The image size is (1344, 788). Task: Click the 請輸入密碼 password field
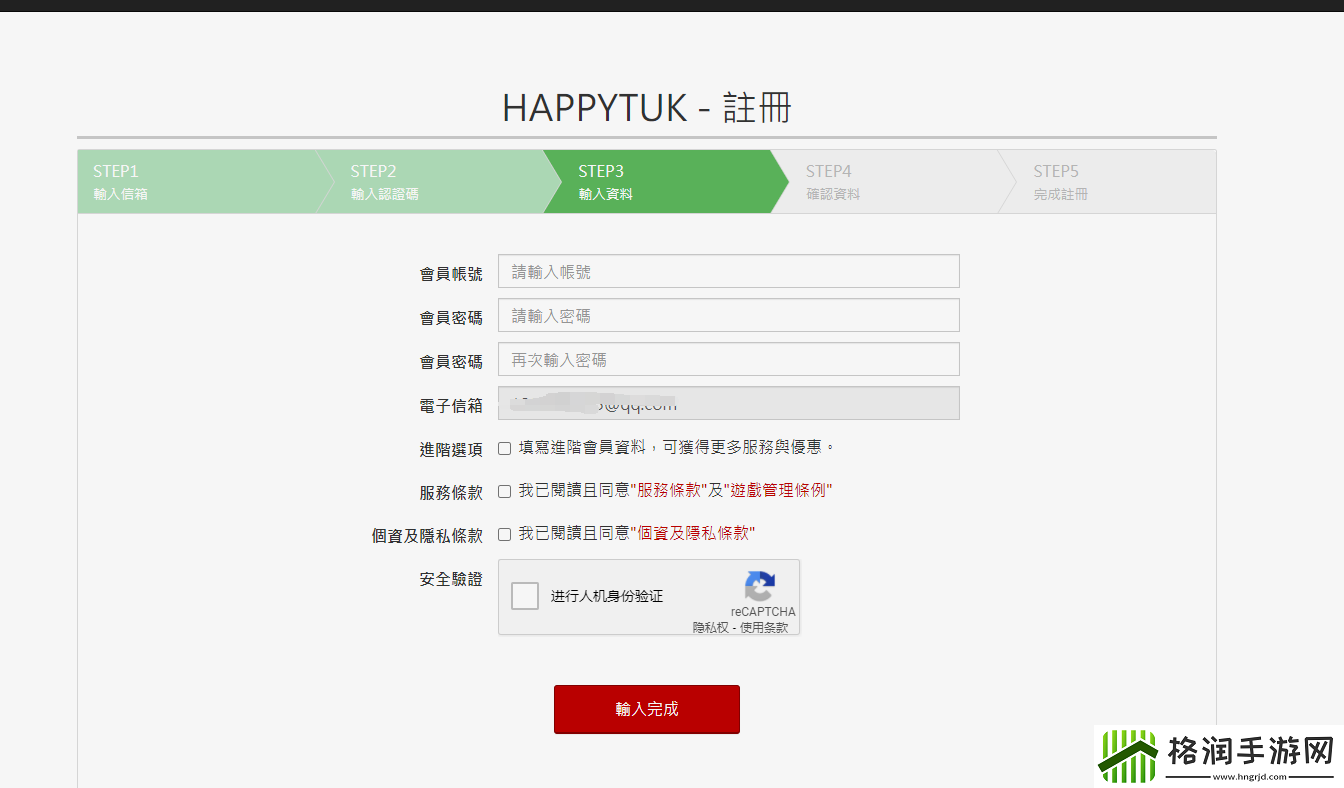[x=728, y=315]
